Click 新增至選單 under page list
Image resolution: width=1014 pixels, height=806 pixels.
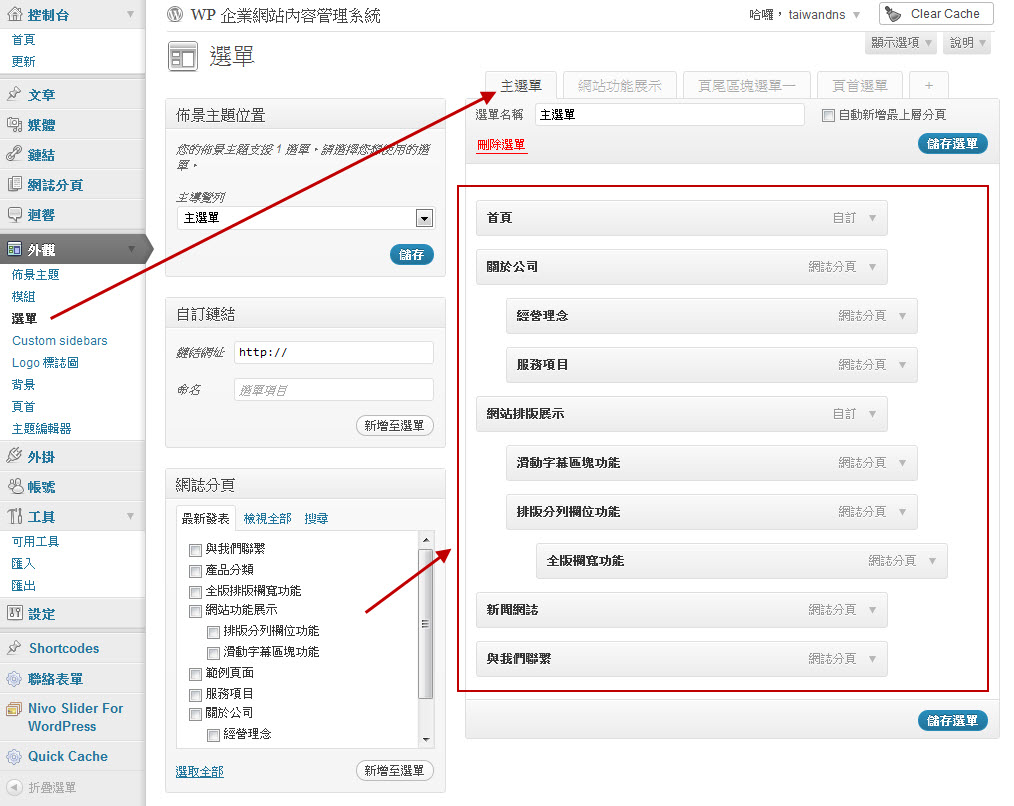pyautogui.click(x=394, y=770)
